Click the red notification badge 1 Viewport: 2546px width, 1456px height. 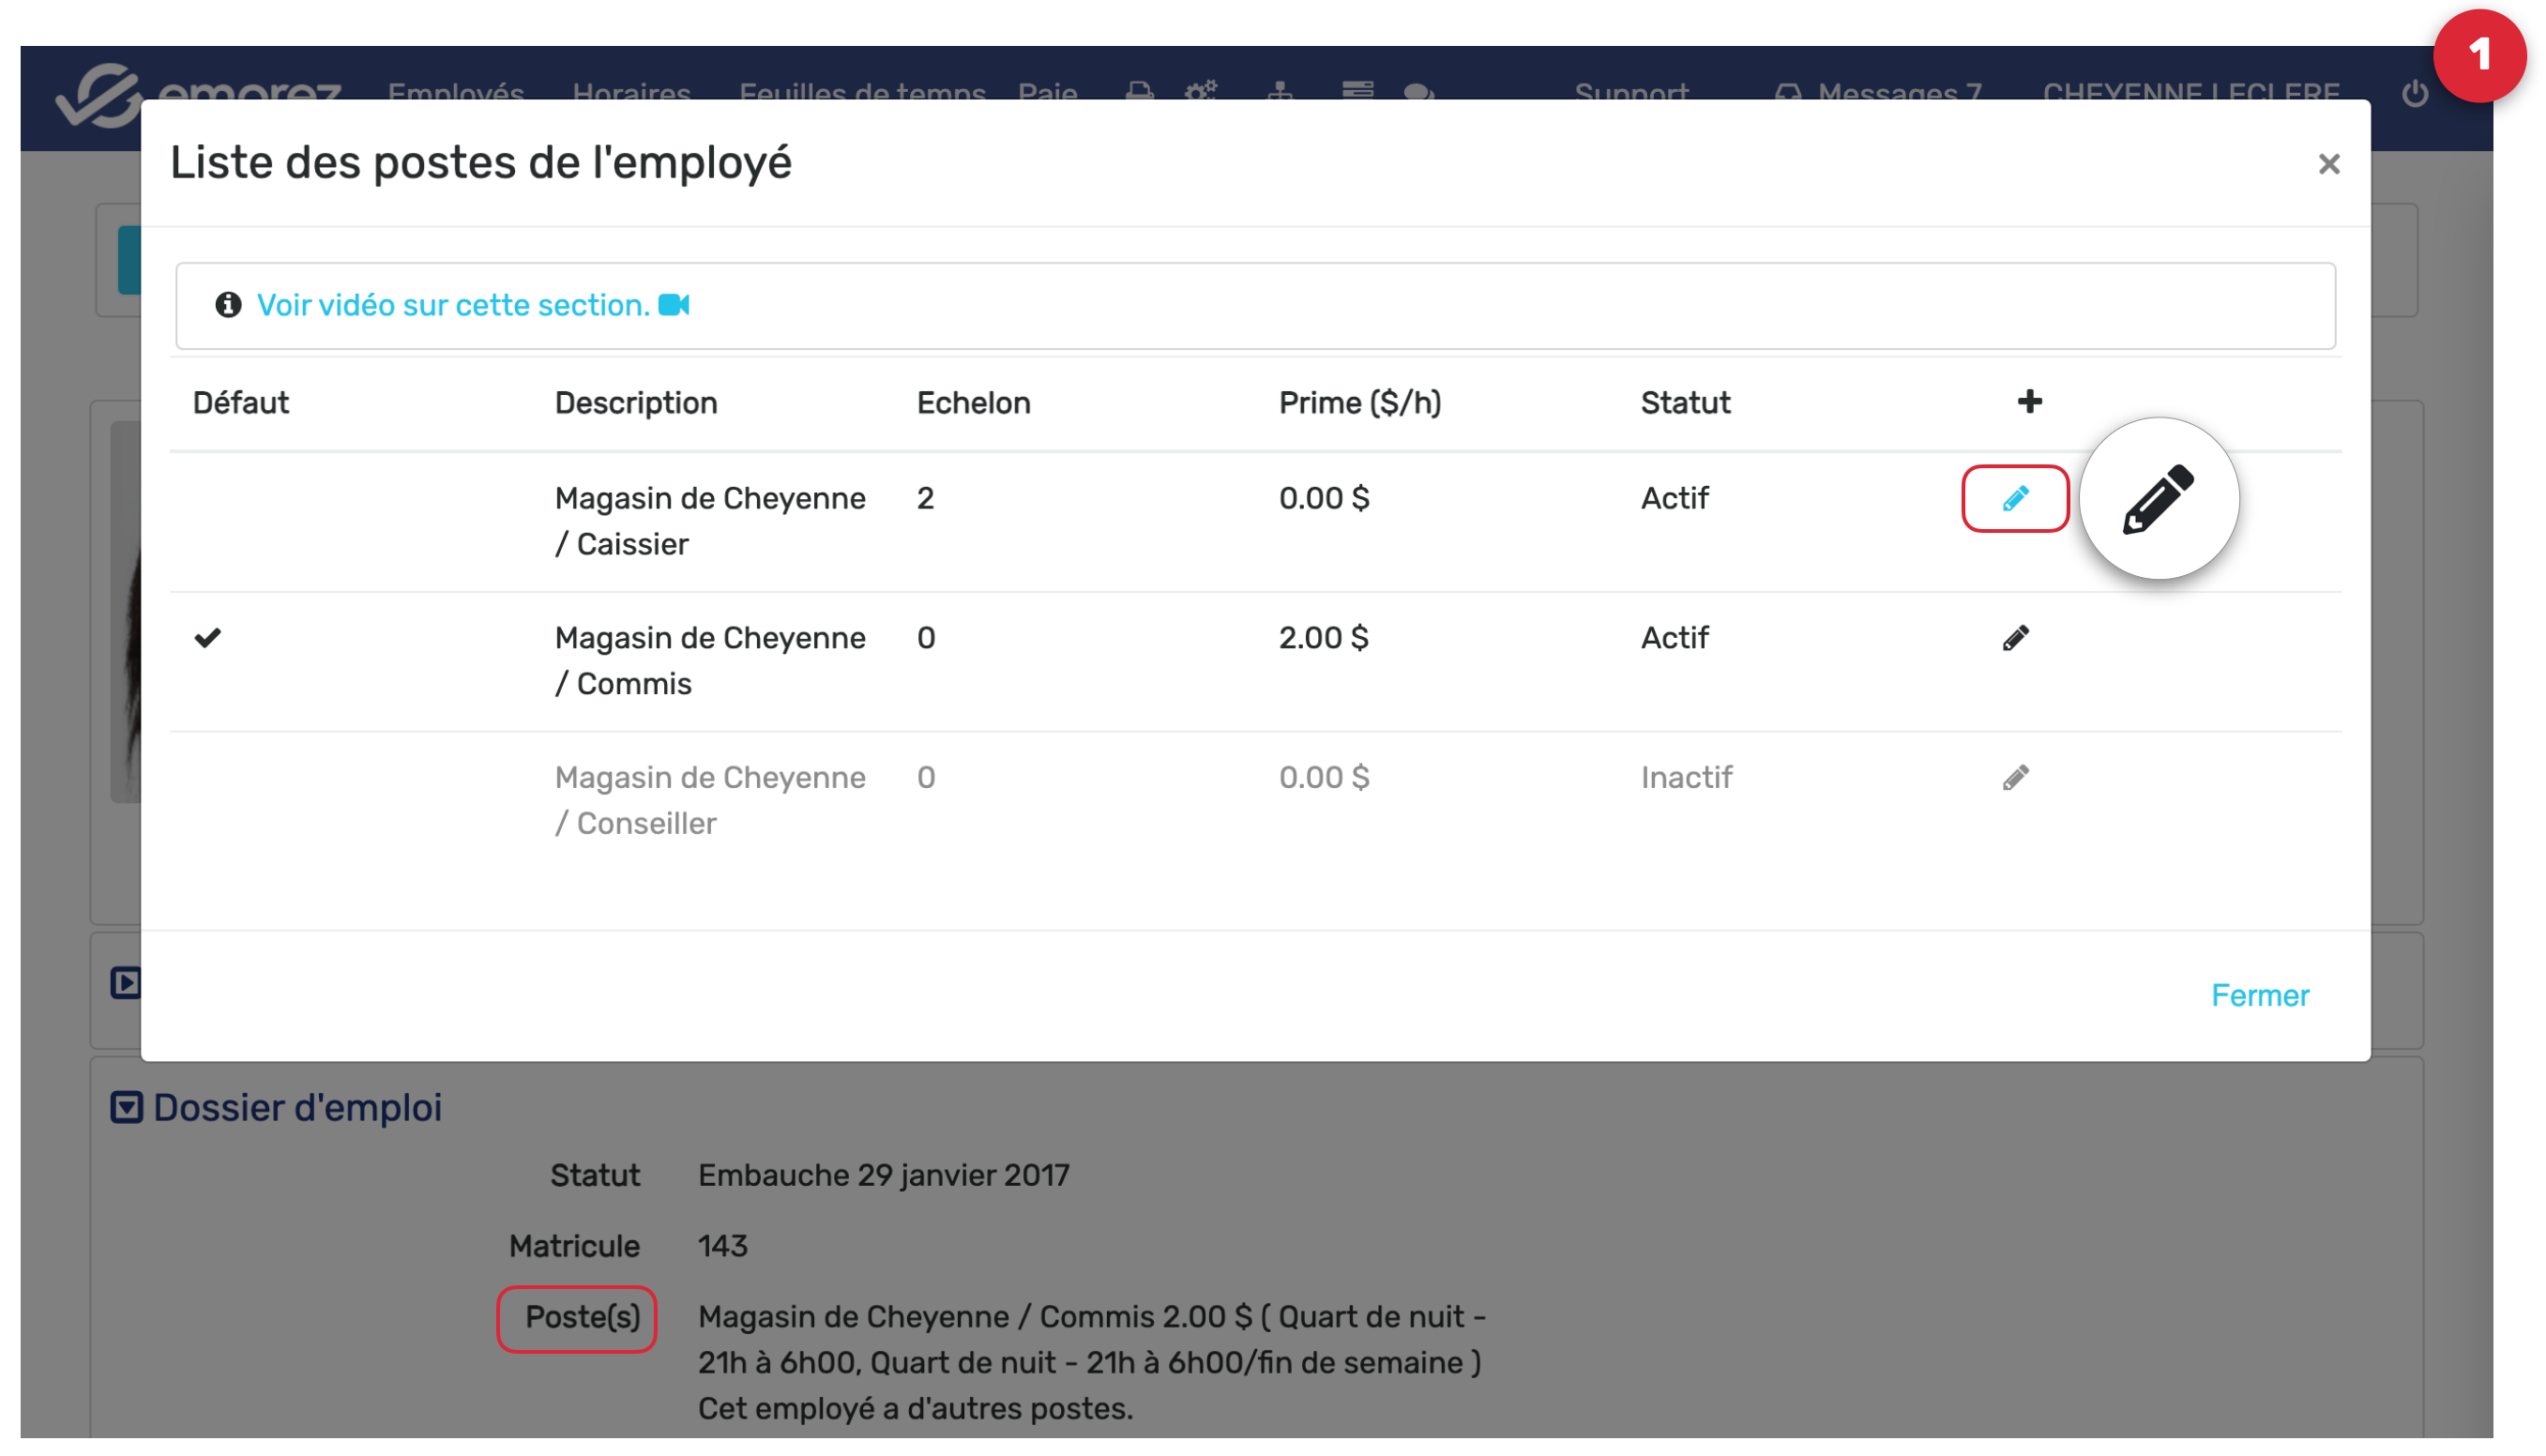pos(2478,56)
